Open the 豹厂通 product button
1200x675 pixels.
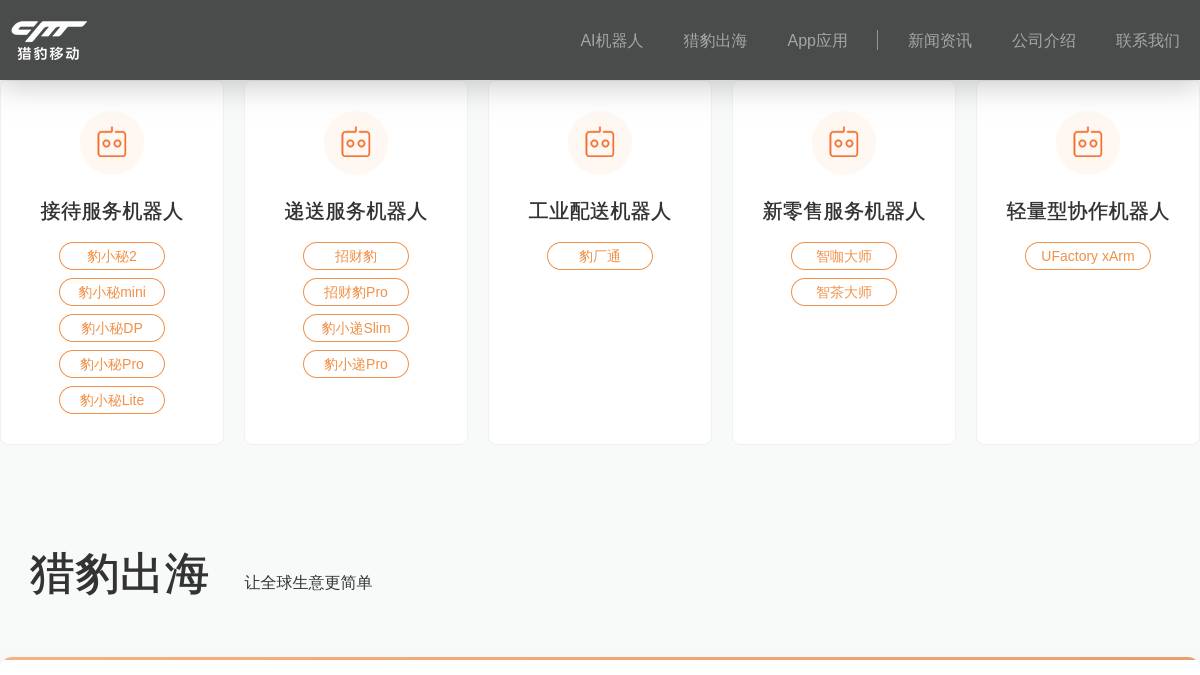(x=600, y=256)
